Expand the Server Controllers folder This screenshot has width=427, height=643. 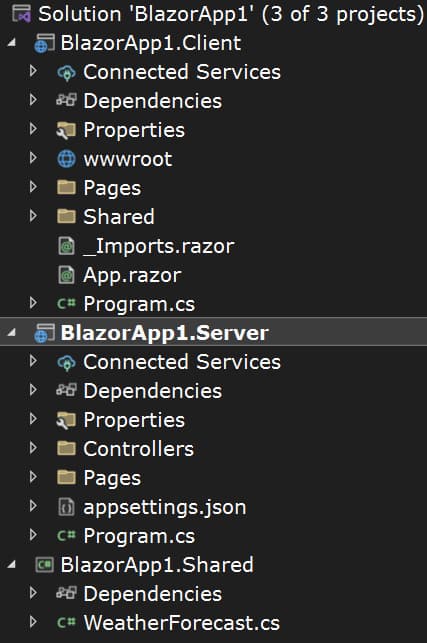click(34, 448)
